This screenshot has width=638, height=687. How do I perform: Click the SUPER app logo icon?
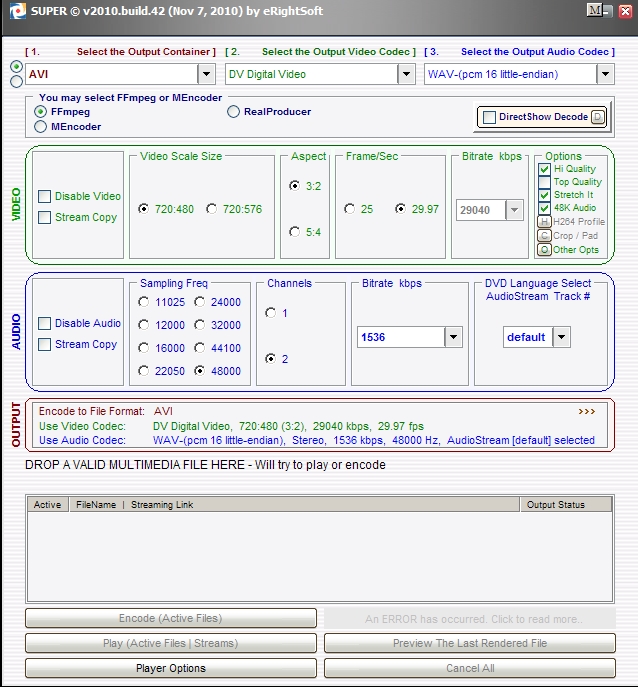(18, 11)
